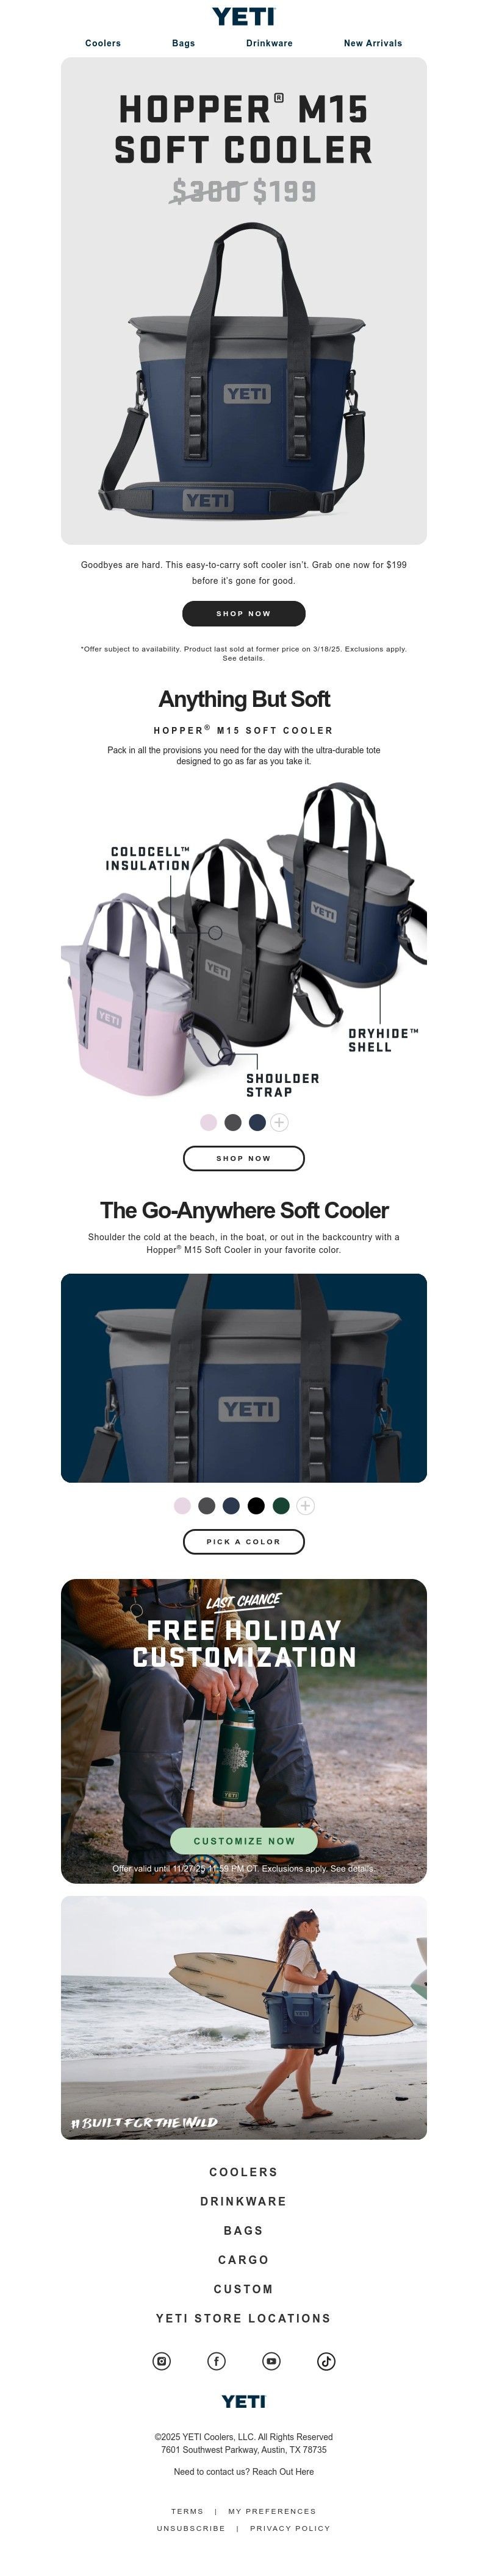Click the Pick a Color button
This screenshot has width=488, height=2576.
[x=244, y=1542]
